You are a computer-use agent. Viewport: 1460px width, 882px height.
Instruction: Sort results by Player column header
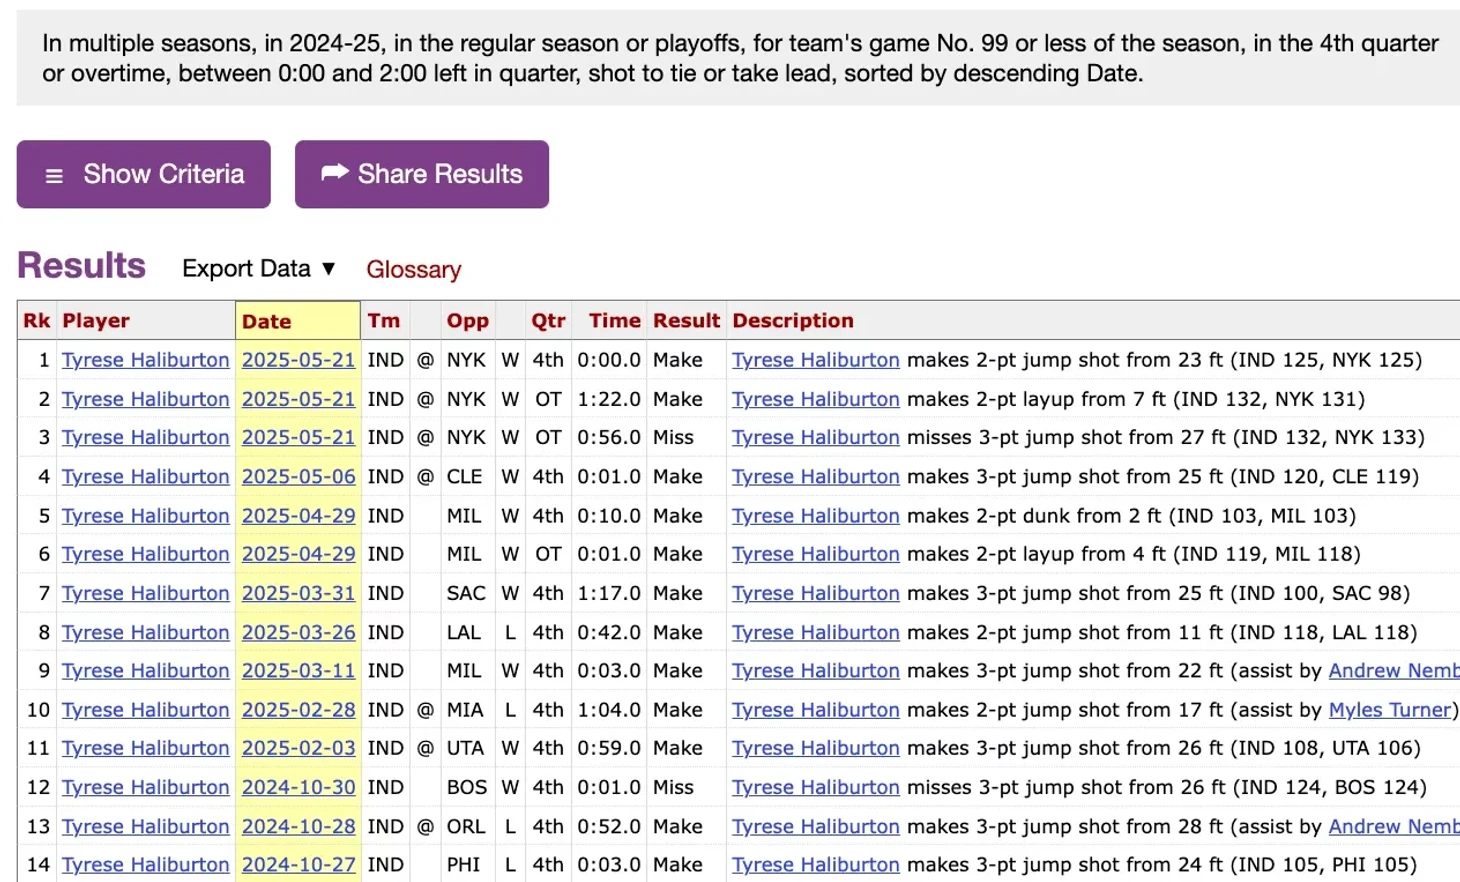[x=96, y=321]
